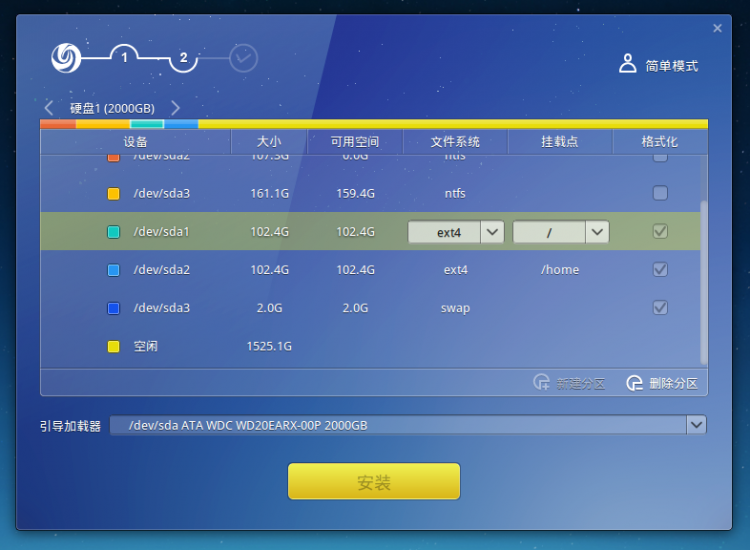Image resolution: width=750 pixels, height=550 pixels.
Task: Go to previous disk with left arrow
Action: tap(49, 108)
